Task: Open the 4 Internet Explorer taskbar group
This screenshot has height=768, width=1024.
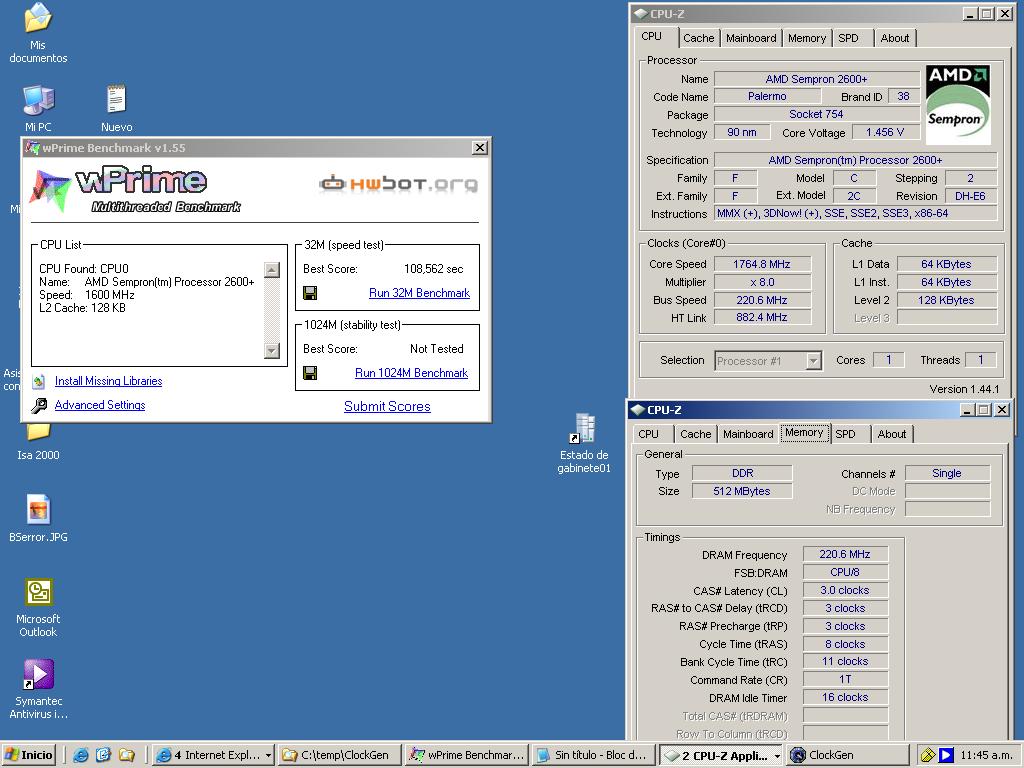Action: pos(214,755)
